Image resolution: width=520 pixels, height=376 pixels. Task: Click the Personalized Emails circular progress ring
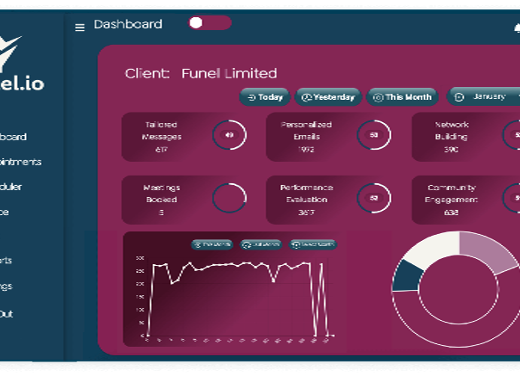point(374,135)
